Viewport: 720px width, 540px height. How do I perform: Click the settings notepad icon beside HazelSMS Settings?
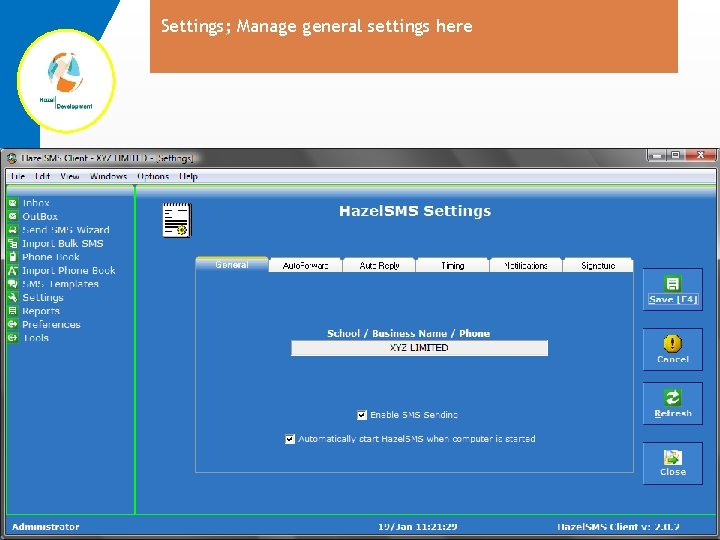pyautogui.click(x=177, y=220)
